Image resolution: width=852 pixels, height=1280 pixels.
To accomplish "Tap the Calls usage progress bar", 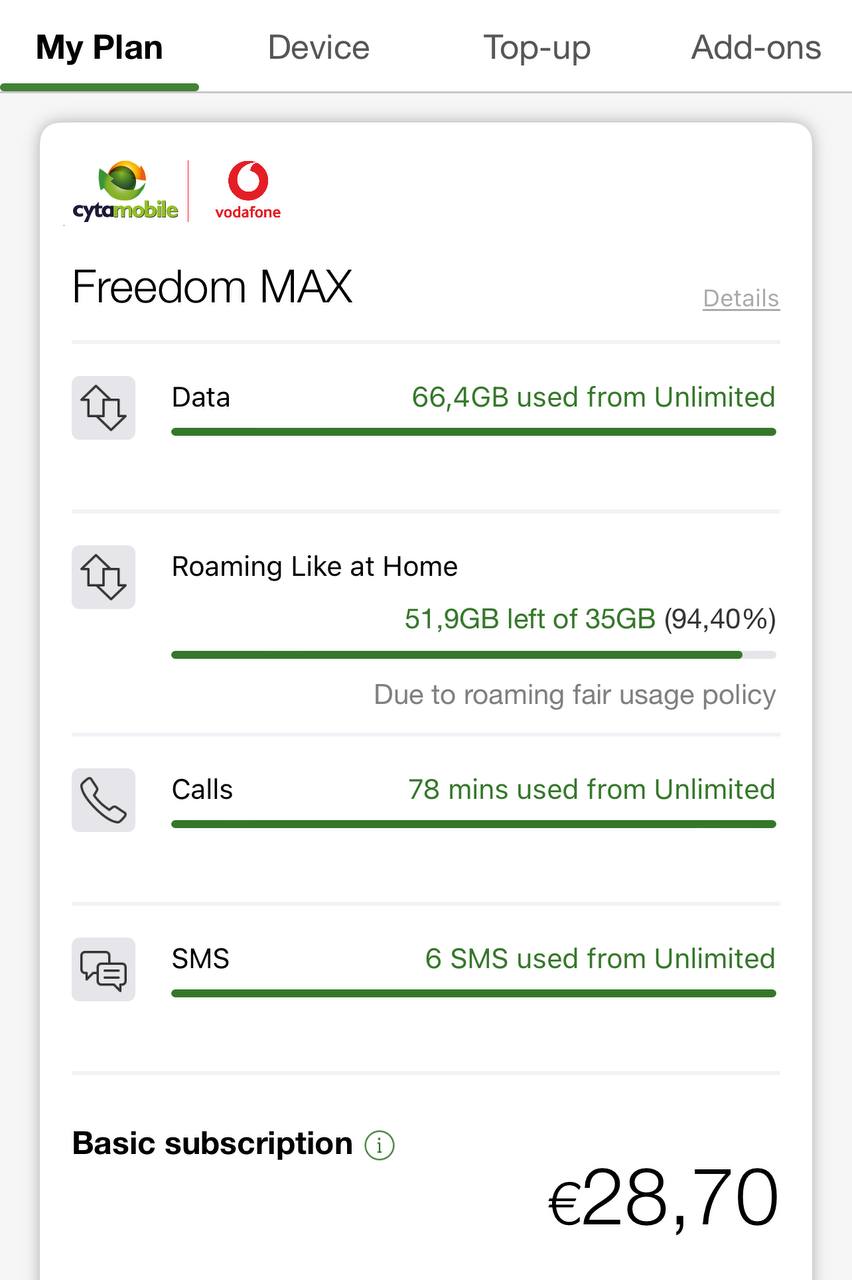I will pos(474,824).
